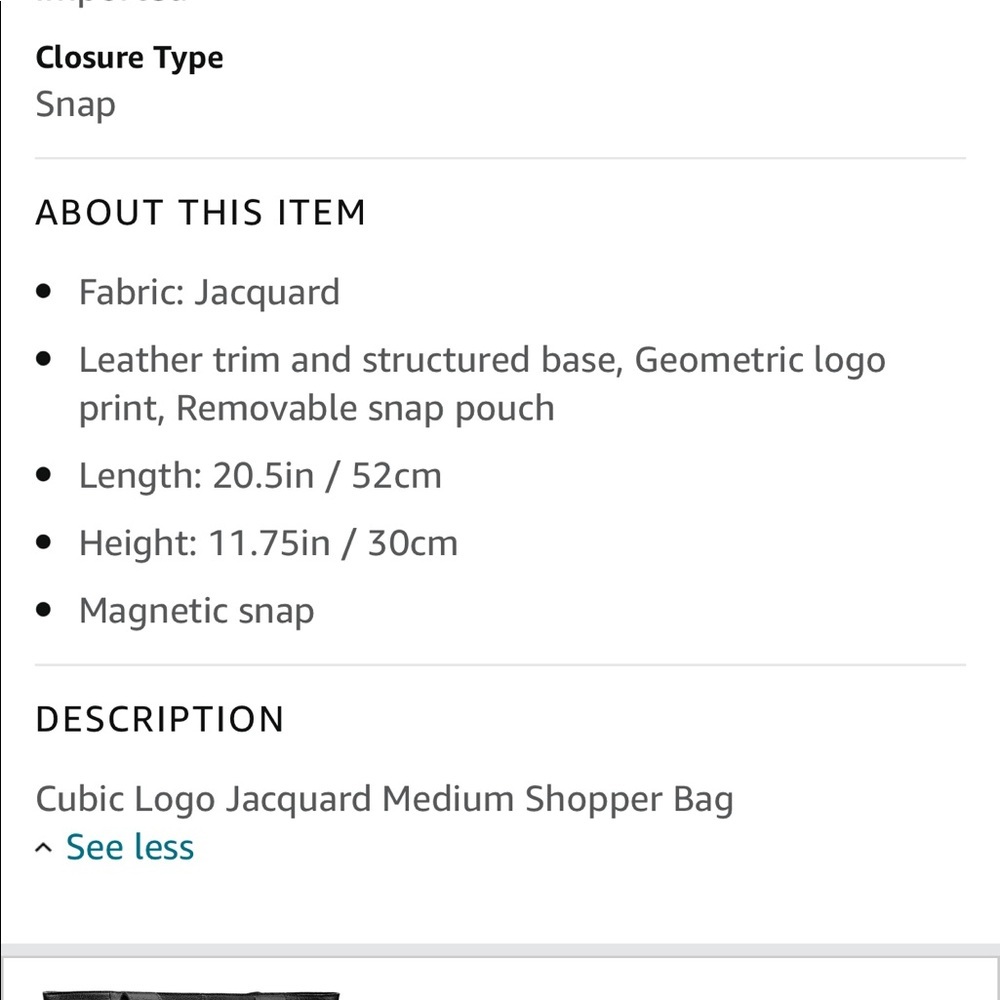The image size is (1000, 1000).
Task: Select the Length: 20.5in / 52cm line
Action: 261,475
